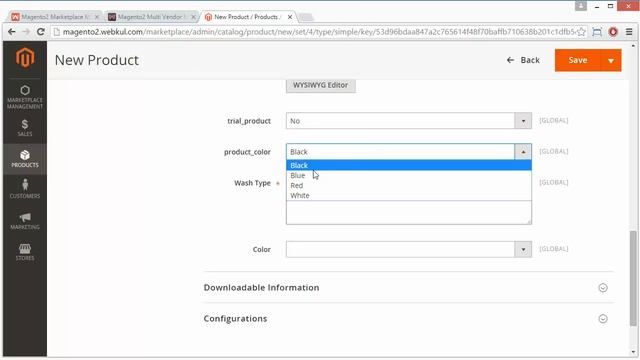Click the red browser extension icon

click(x=613, y=32)
